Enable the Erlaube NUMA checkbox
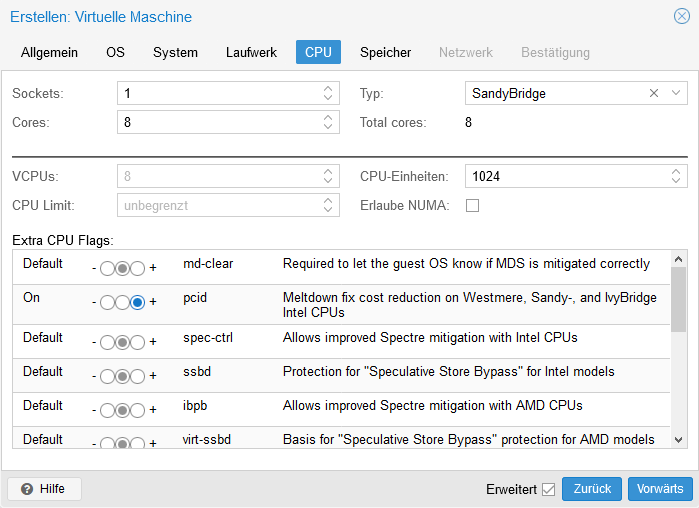 473,206
